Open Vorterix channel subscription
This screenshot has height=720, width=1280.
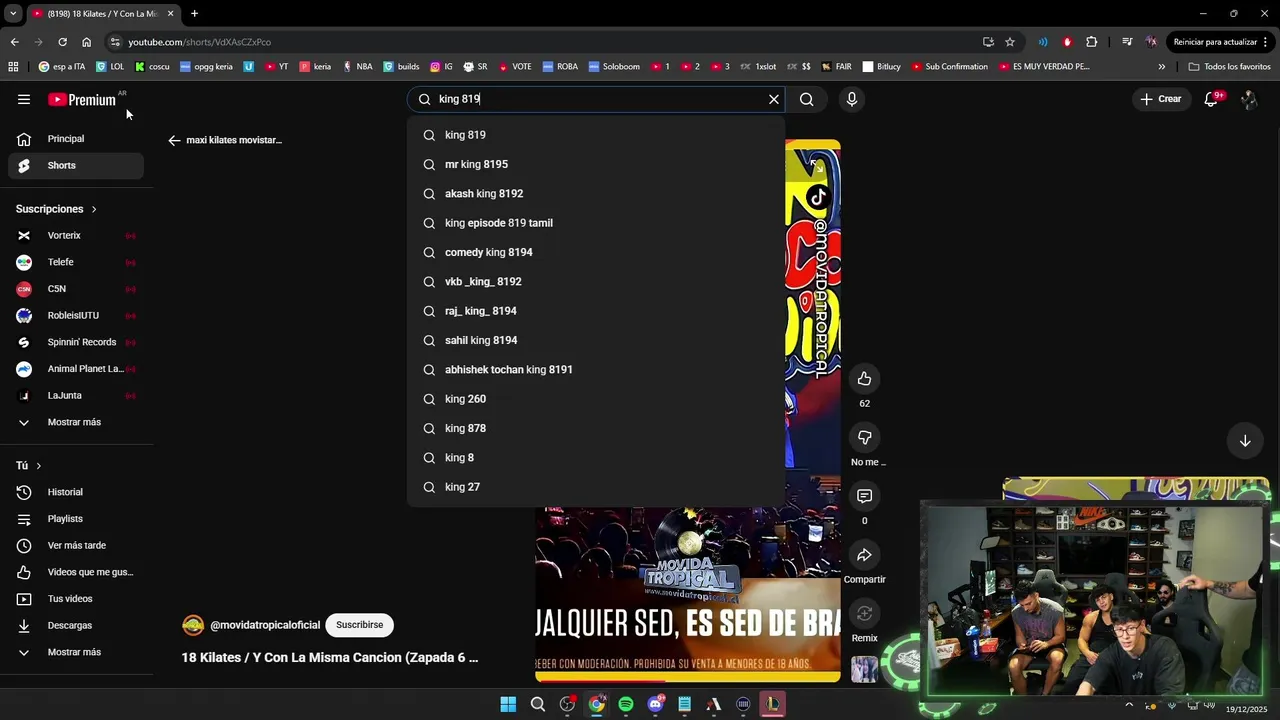coord(76,235)
